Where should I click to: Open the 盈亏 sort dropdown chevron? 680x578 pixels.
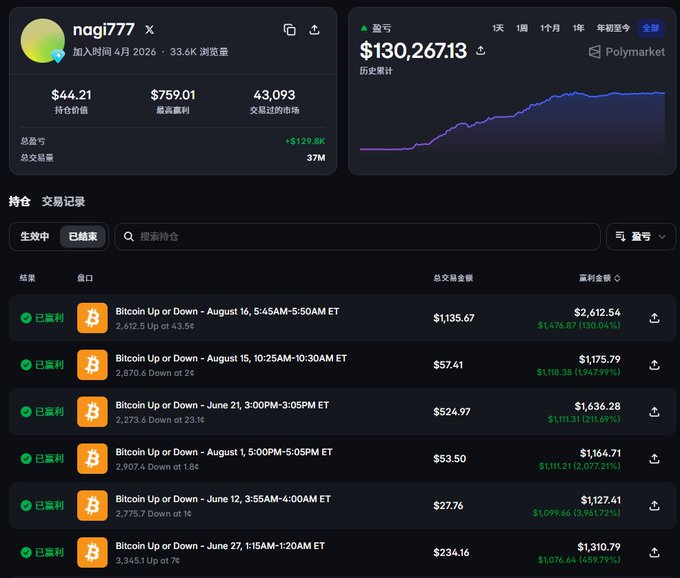tap(662, 237)
